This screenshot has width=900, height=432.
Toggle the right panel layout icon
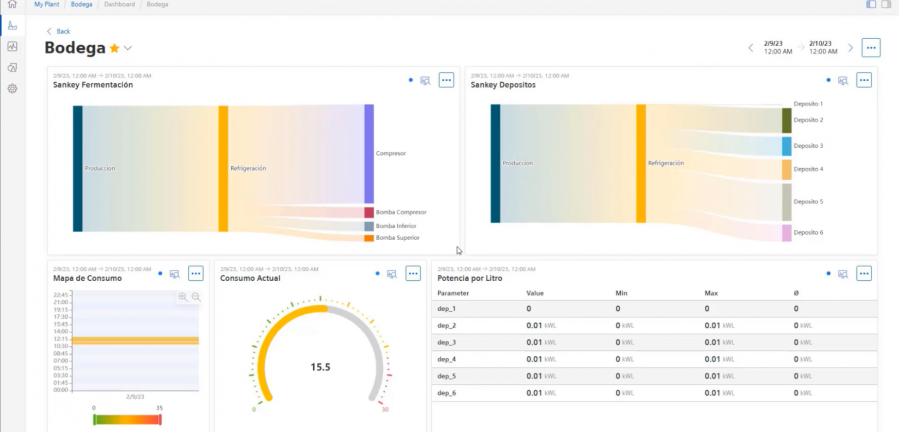[x=888, y=5]
